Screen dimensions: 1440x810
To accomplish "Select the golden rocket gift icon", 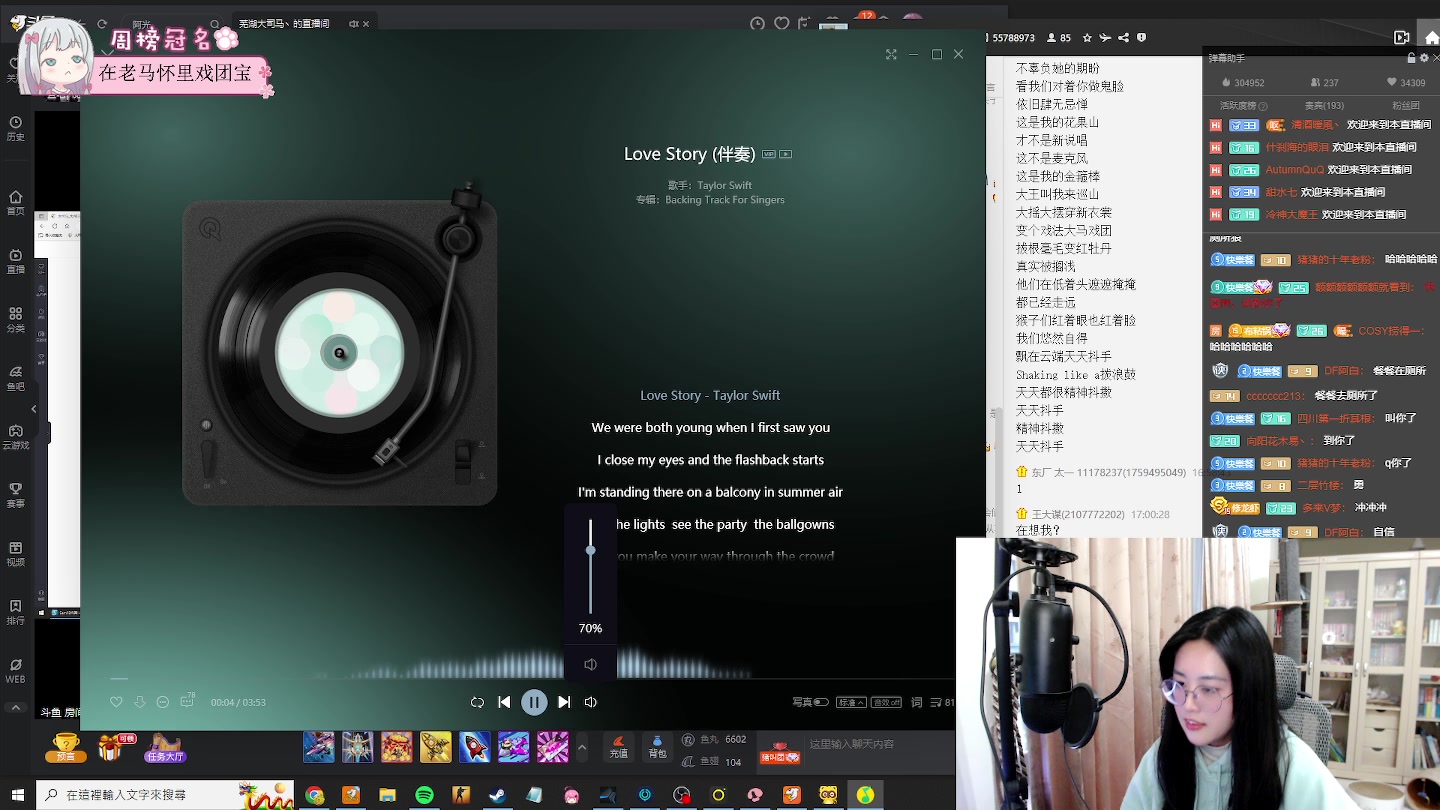I will click(x=436, y=747).
